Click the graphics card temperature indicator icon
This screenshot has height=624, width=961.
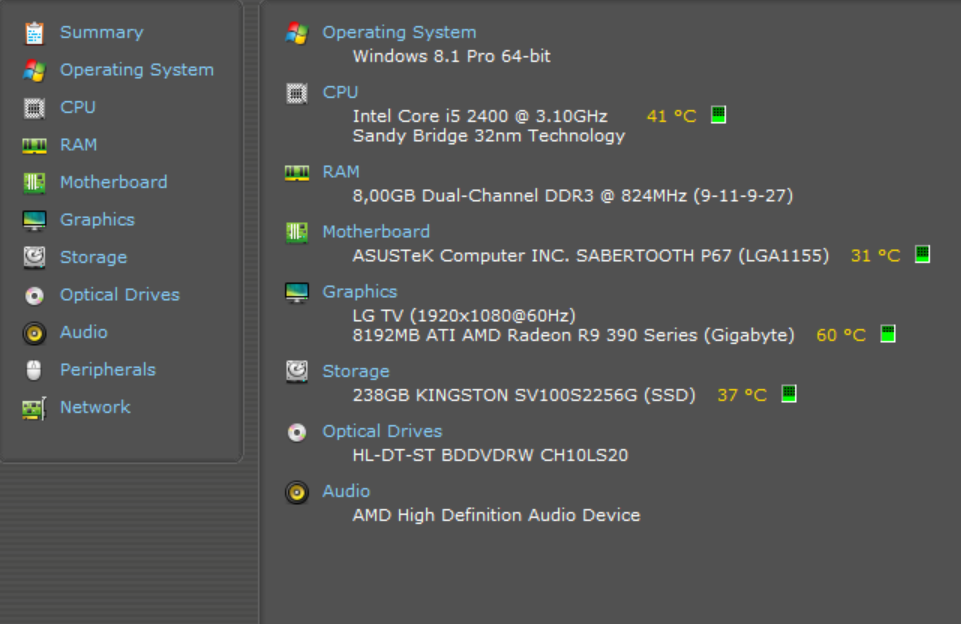tap(888, 334)
